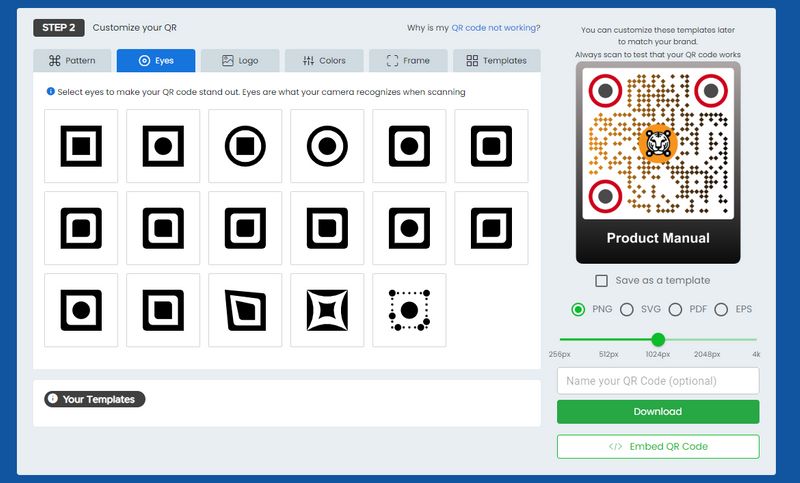Choose the skewed distorted square eye
The height and width of the screenshot is (483, 800).
[x=245, y=310]
